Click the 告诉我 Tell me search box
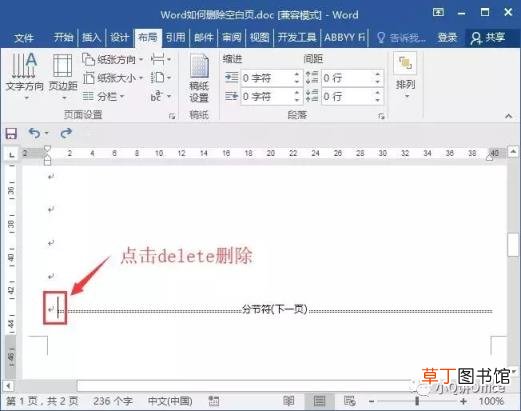The image size is (521, 411). pos(401,38)
